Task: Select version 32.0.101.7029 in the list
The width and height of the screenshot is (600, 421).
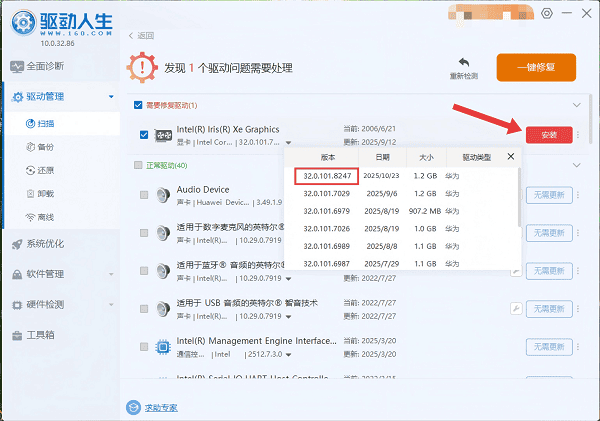Action: (x=327, y=191)
